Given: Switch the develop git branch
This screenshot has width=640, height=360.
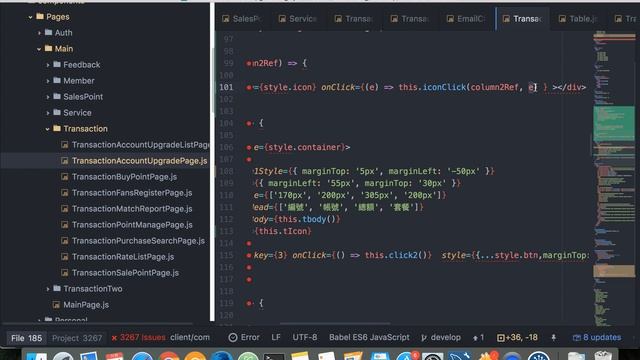Looking at the screenshot, I should point(441,338).
